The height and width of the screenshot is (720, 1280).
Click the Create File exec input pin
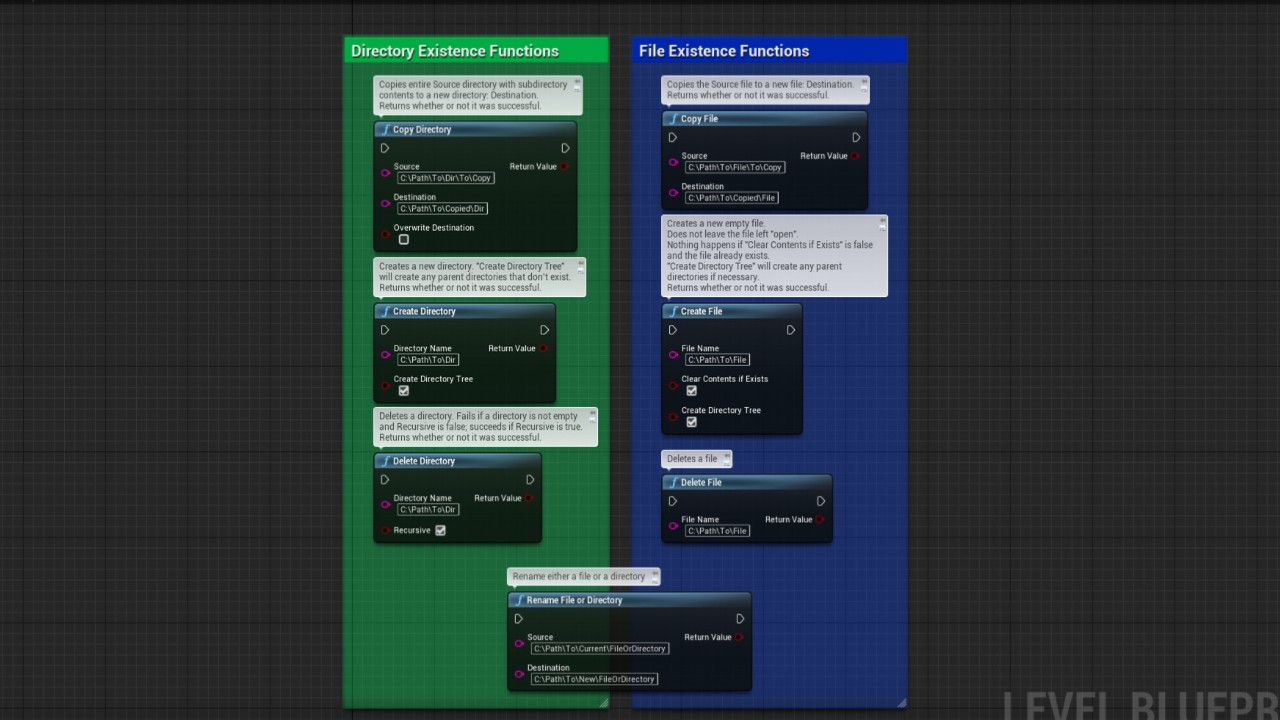coord(673,330)
